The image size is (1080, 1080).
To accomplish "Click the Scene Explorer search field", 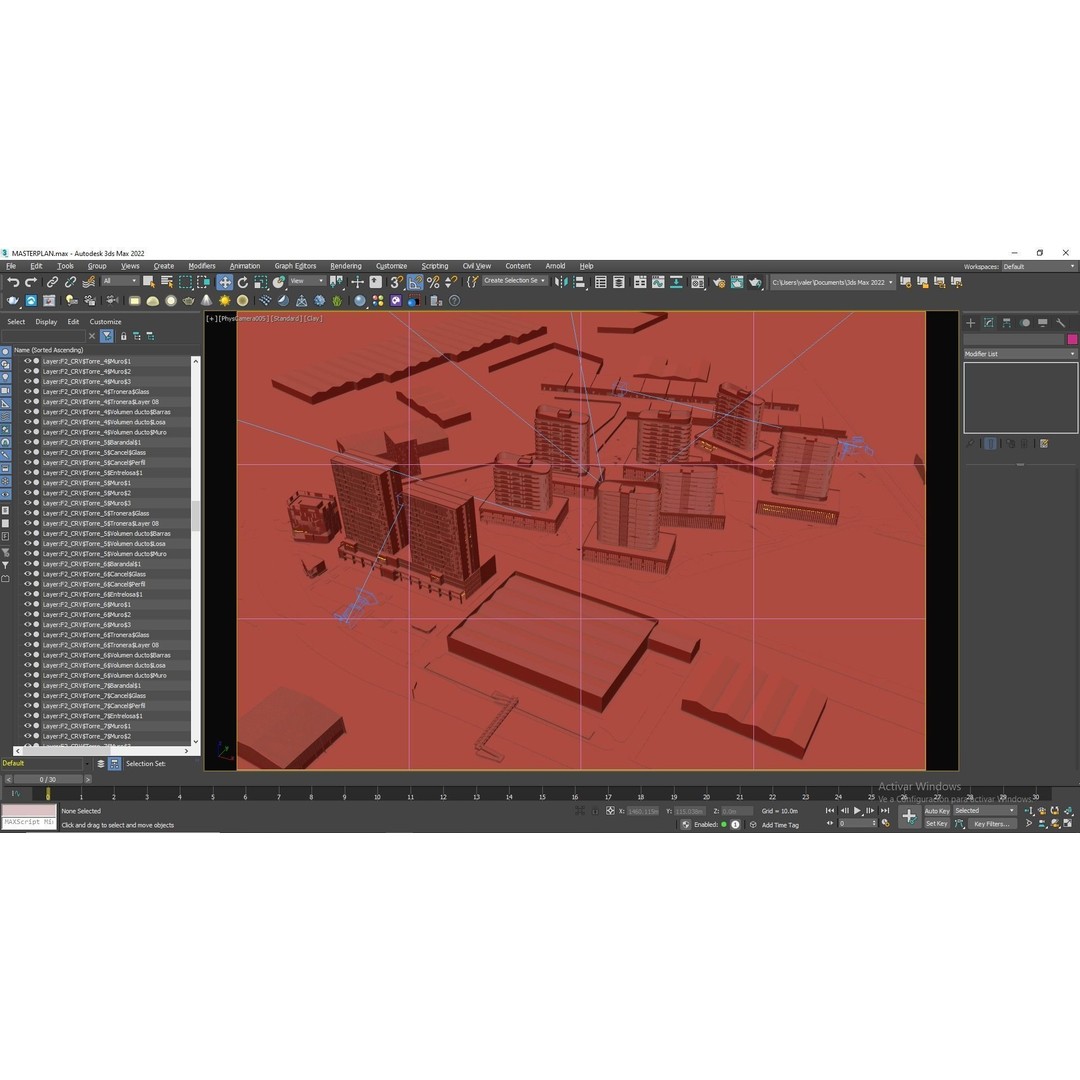I will click(x=44, y=336).
